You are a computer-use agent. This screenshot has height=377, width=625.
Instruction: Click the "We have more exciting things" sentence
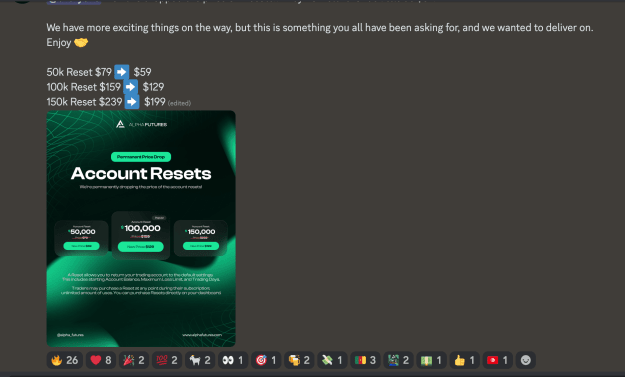(320, 27)
